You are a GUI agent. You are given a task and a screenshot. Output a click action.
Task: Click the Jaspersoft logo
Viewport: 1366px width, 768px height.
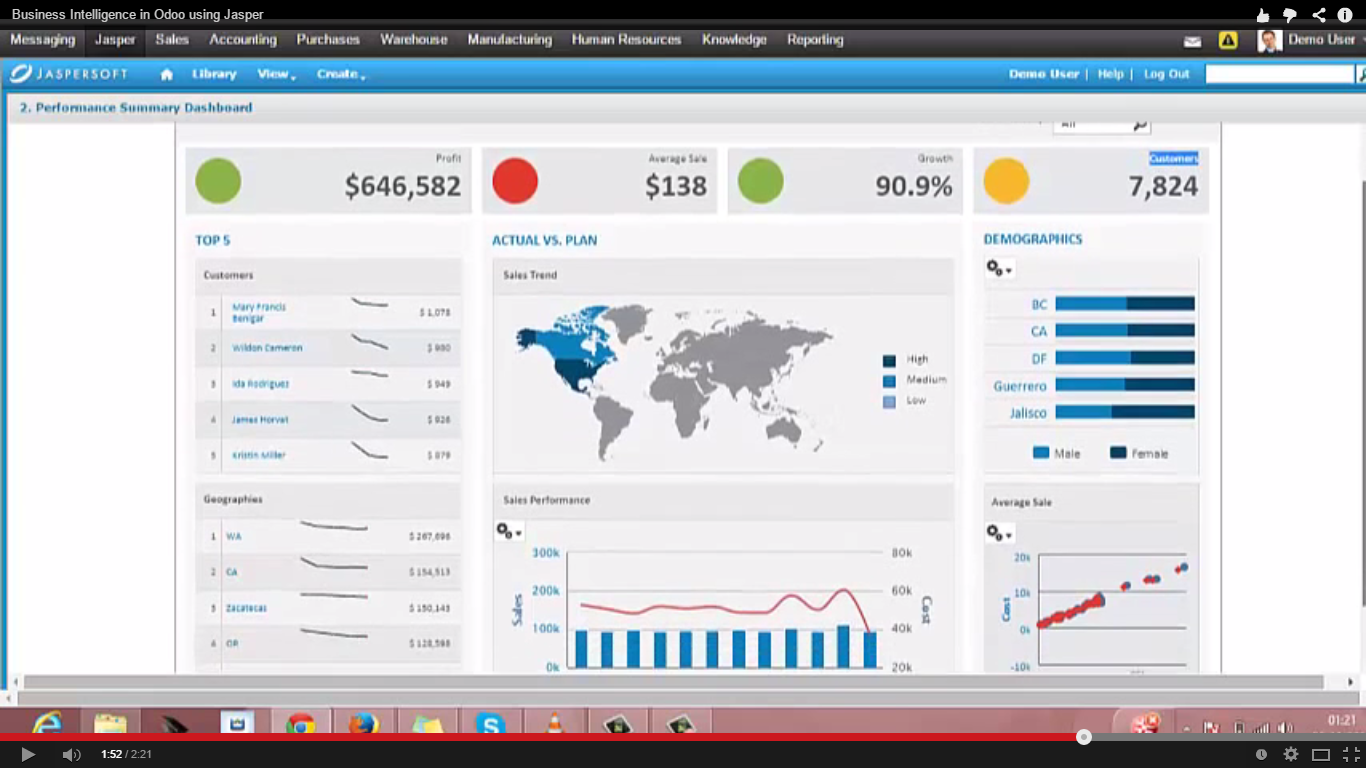69,74
